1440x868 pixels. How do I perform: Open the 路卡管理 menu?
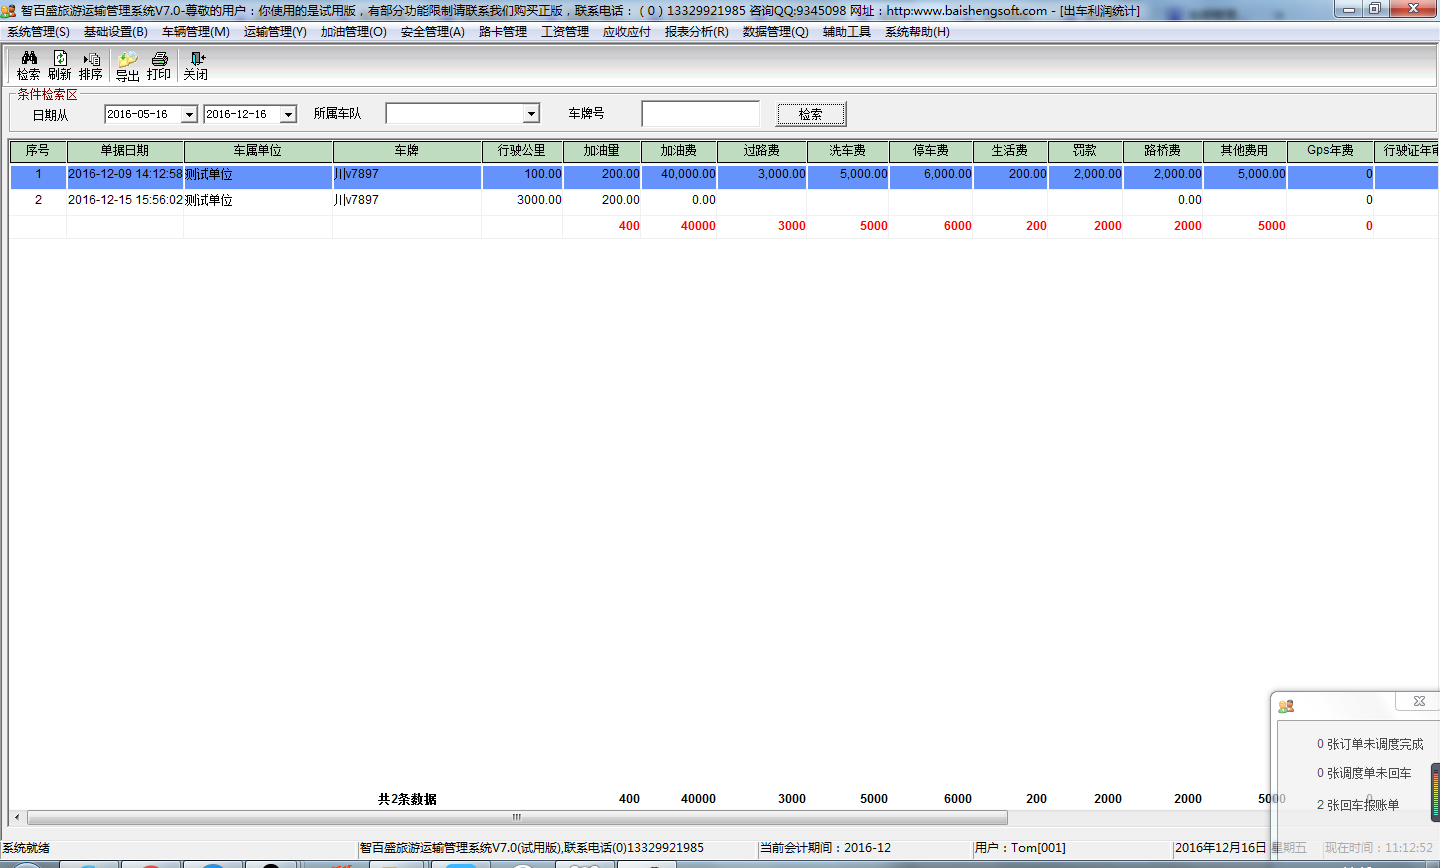(x=503, y=32)
